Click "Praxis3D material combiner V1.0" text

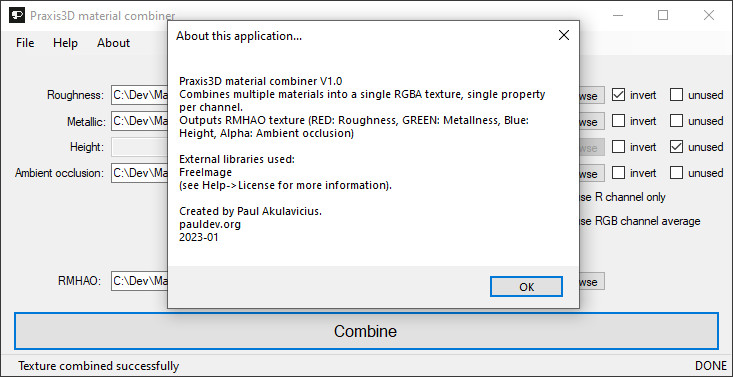pyautogui.click(x=260, y=81)
